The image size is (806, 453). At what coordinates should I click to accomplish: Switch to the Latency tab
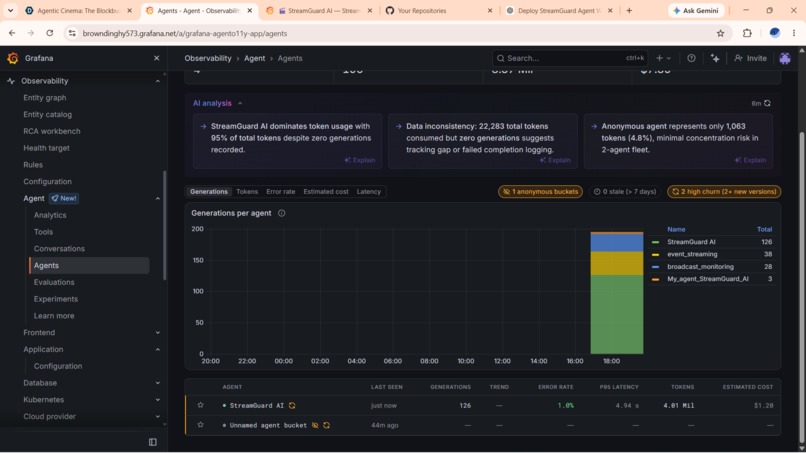pos(369,192)
